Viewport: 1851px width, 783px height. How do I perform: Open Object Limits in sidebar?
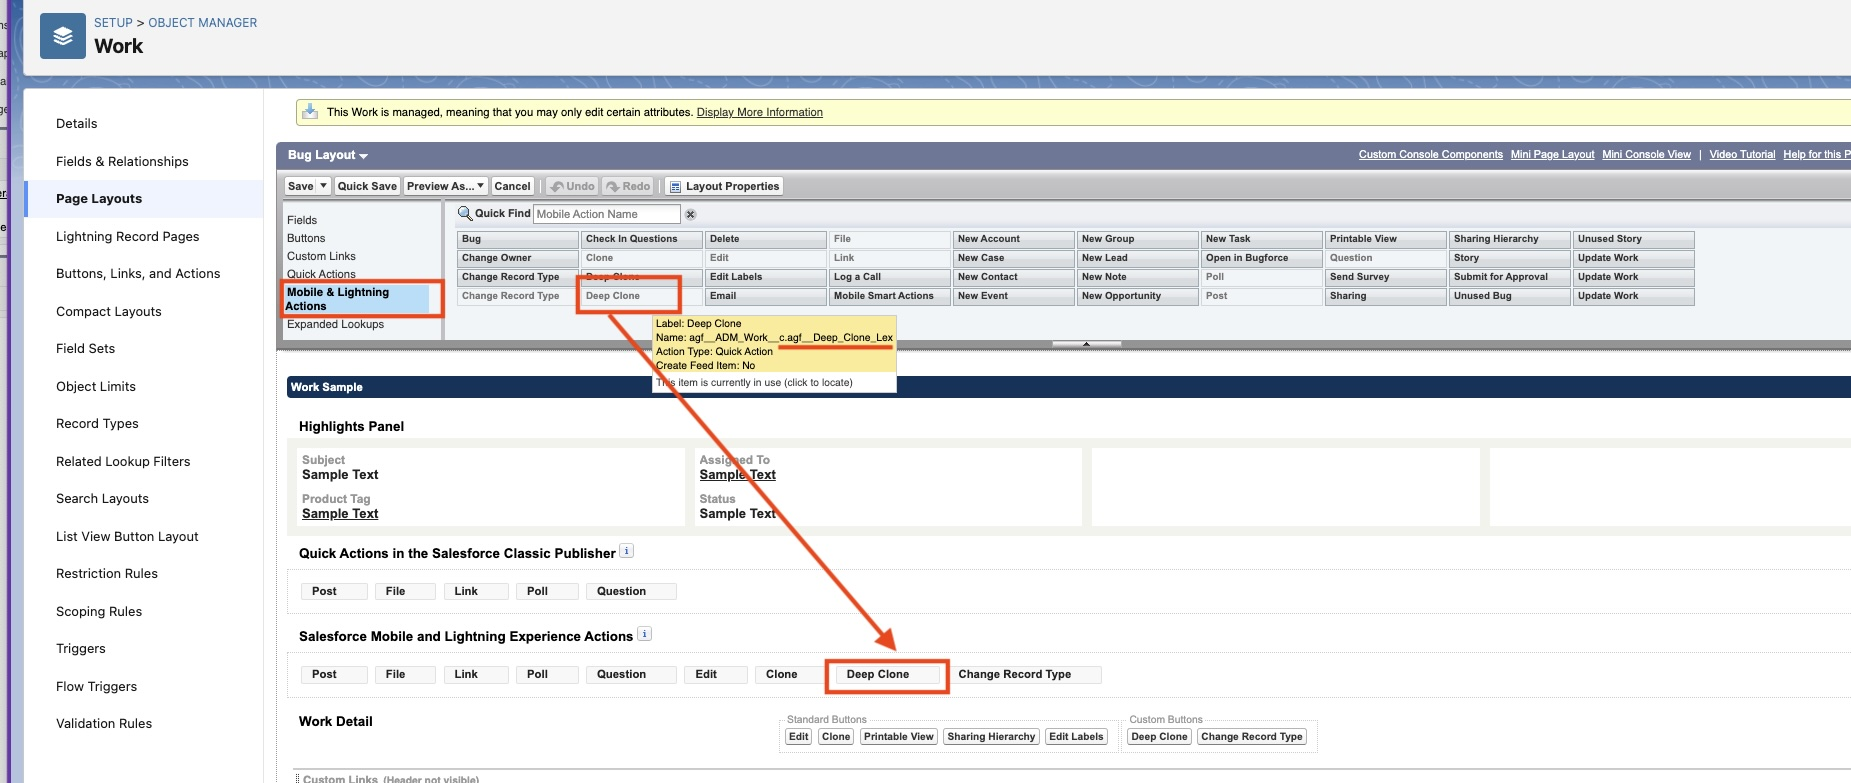[96, 386]
